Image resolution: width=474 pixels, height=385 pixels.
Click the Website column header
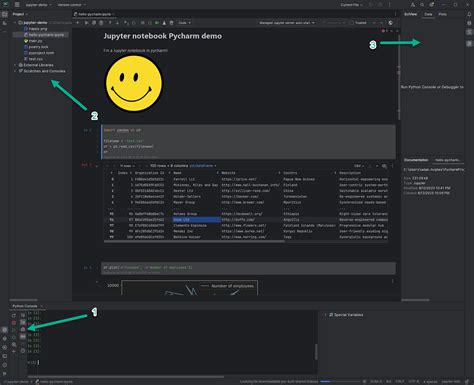[x=229, y=173]
